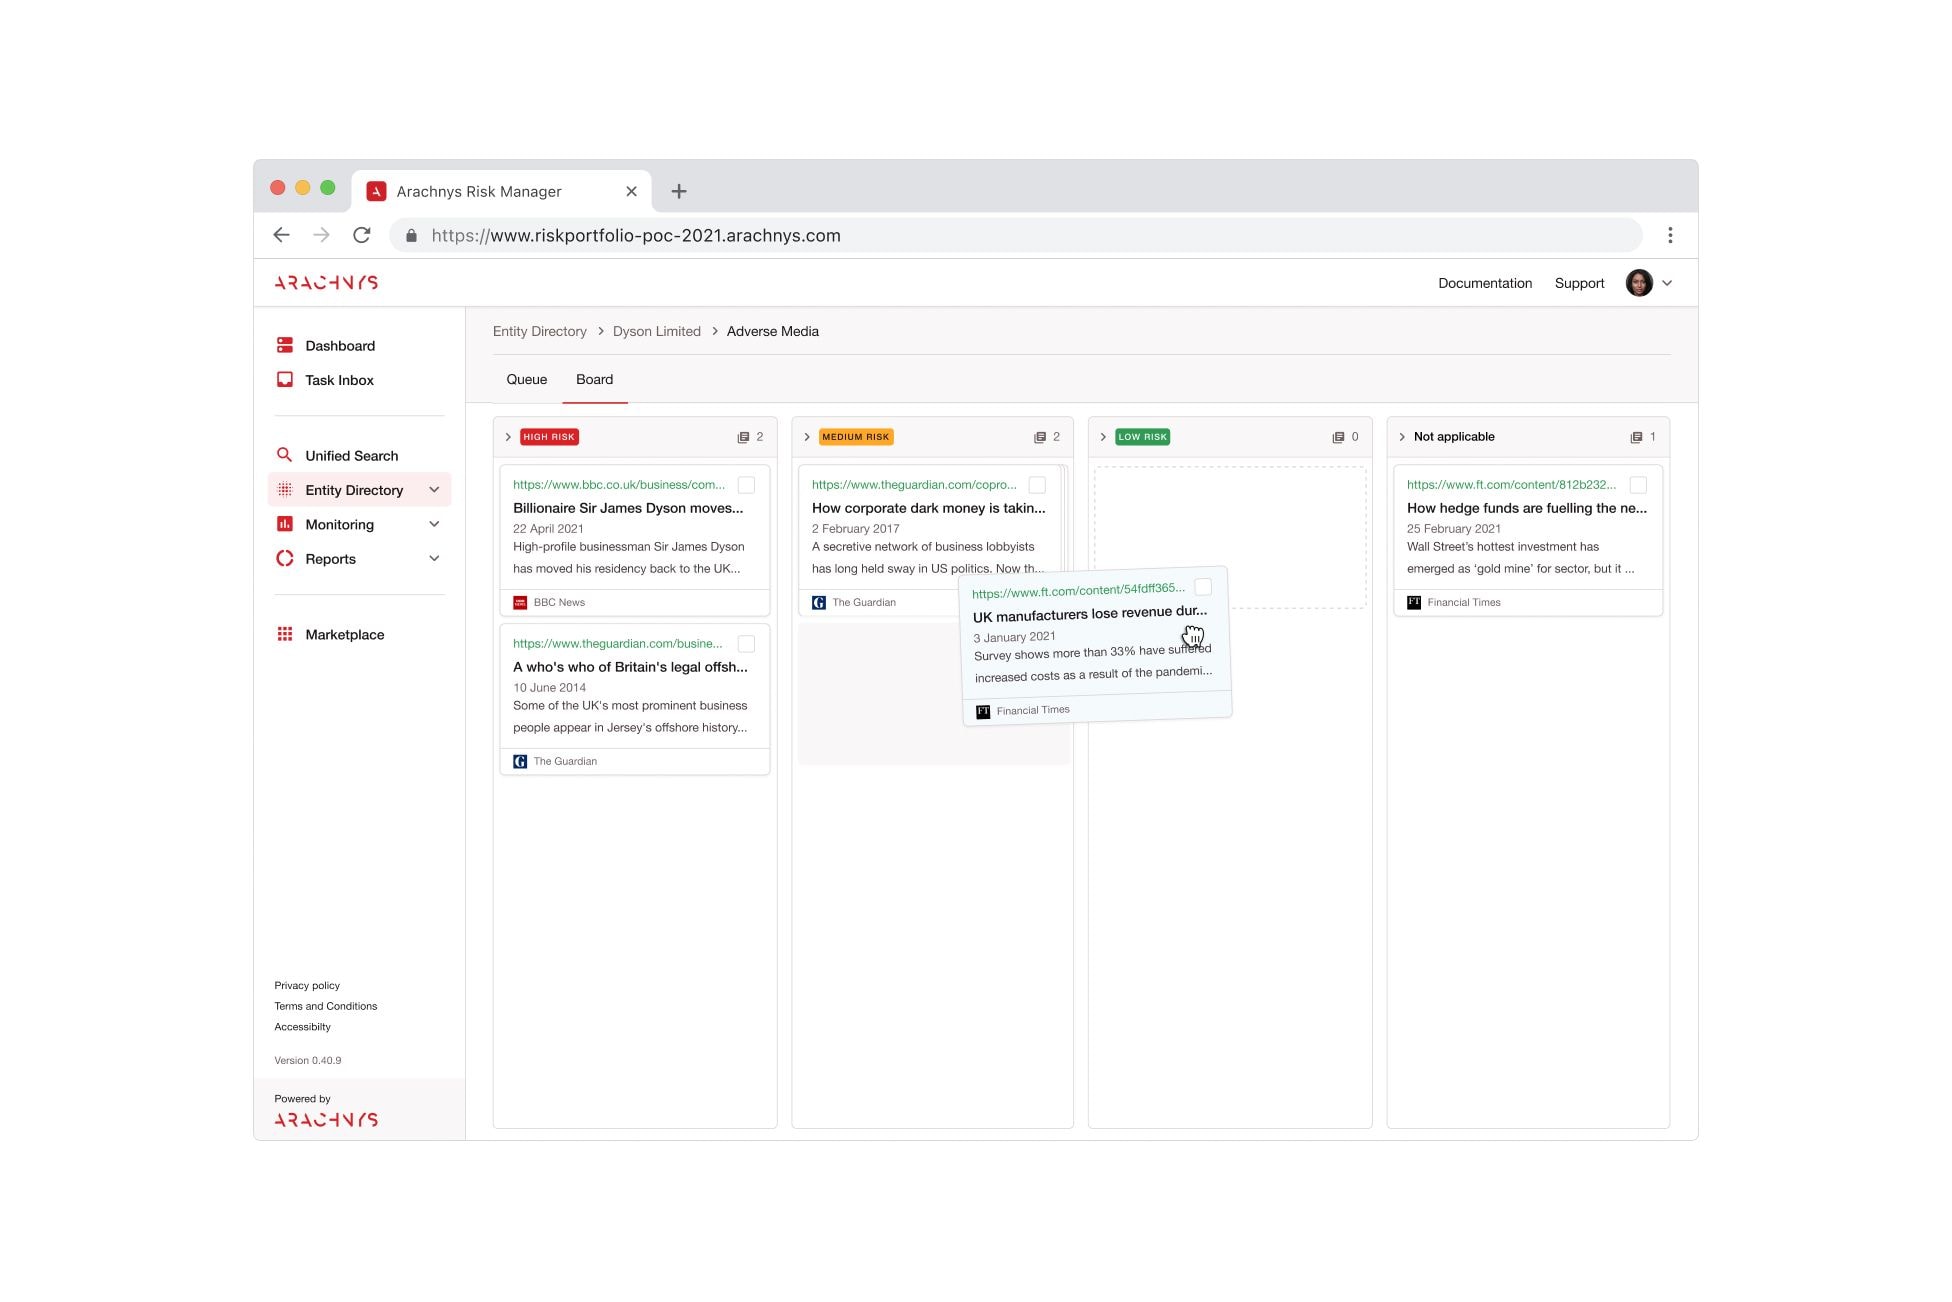Open Dashboard from the sidebar menu

(340, 346)
